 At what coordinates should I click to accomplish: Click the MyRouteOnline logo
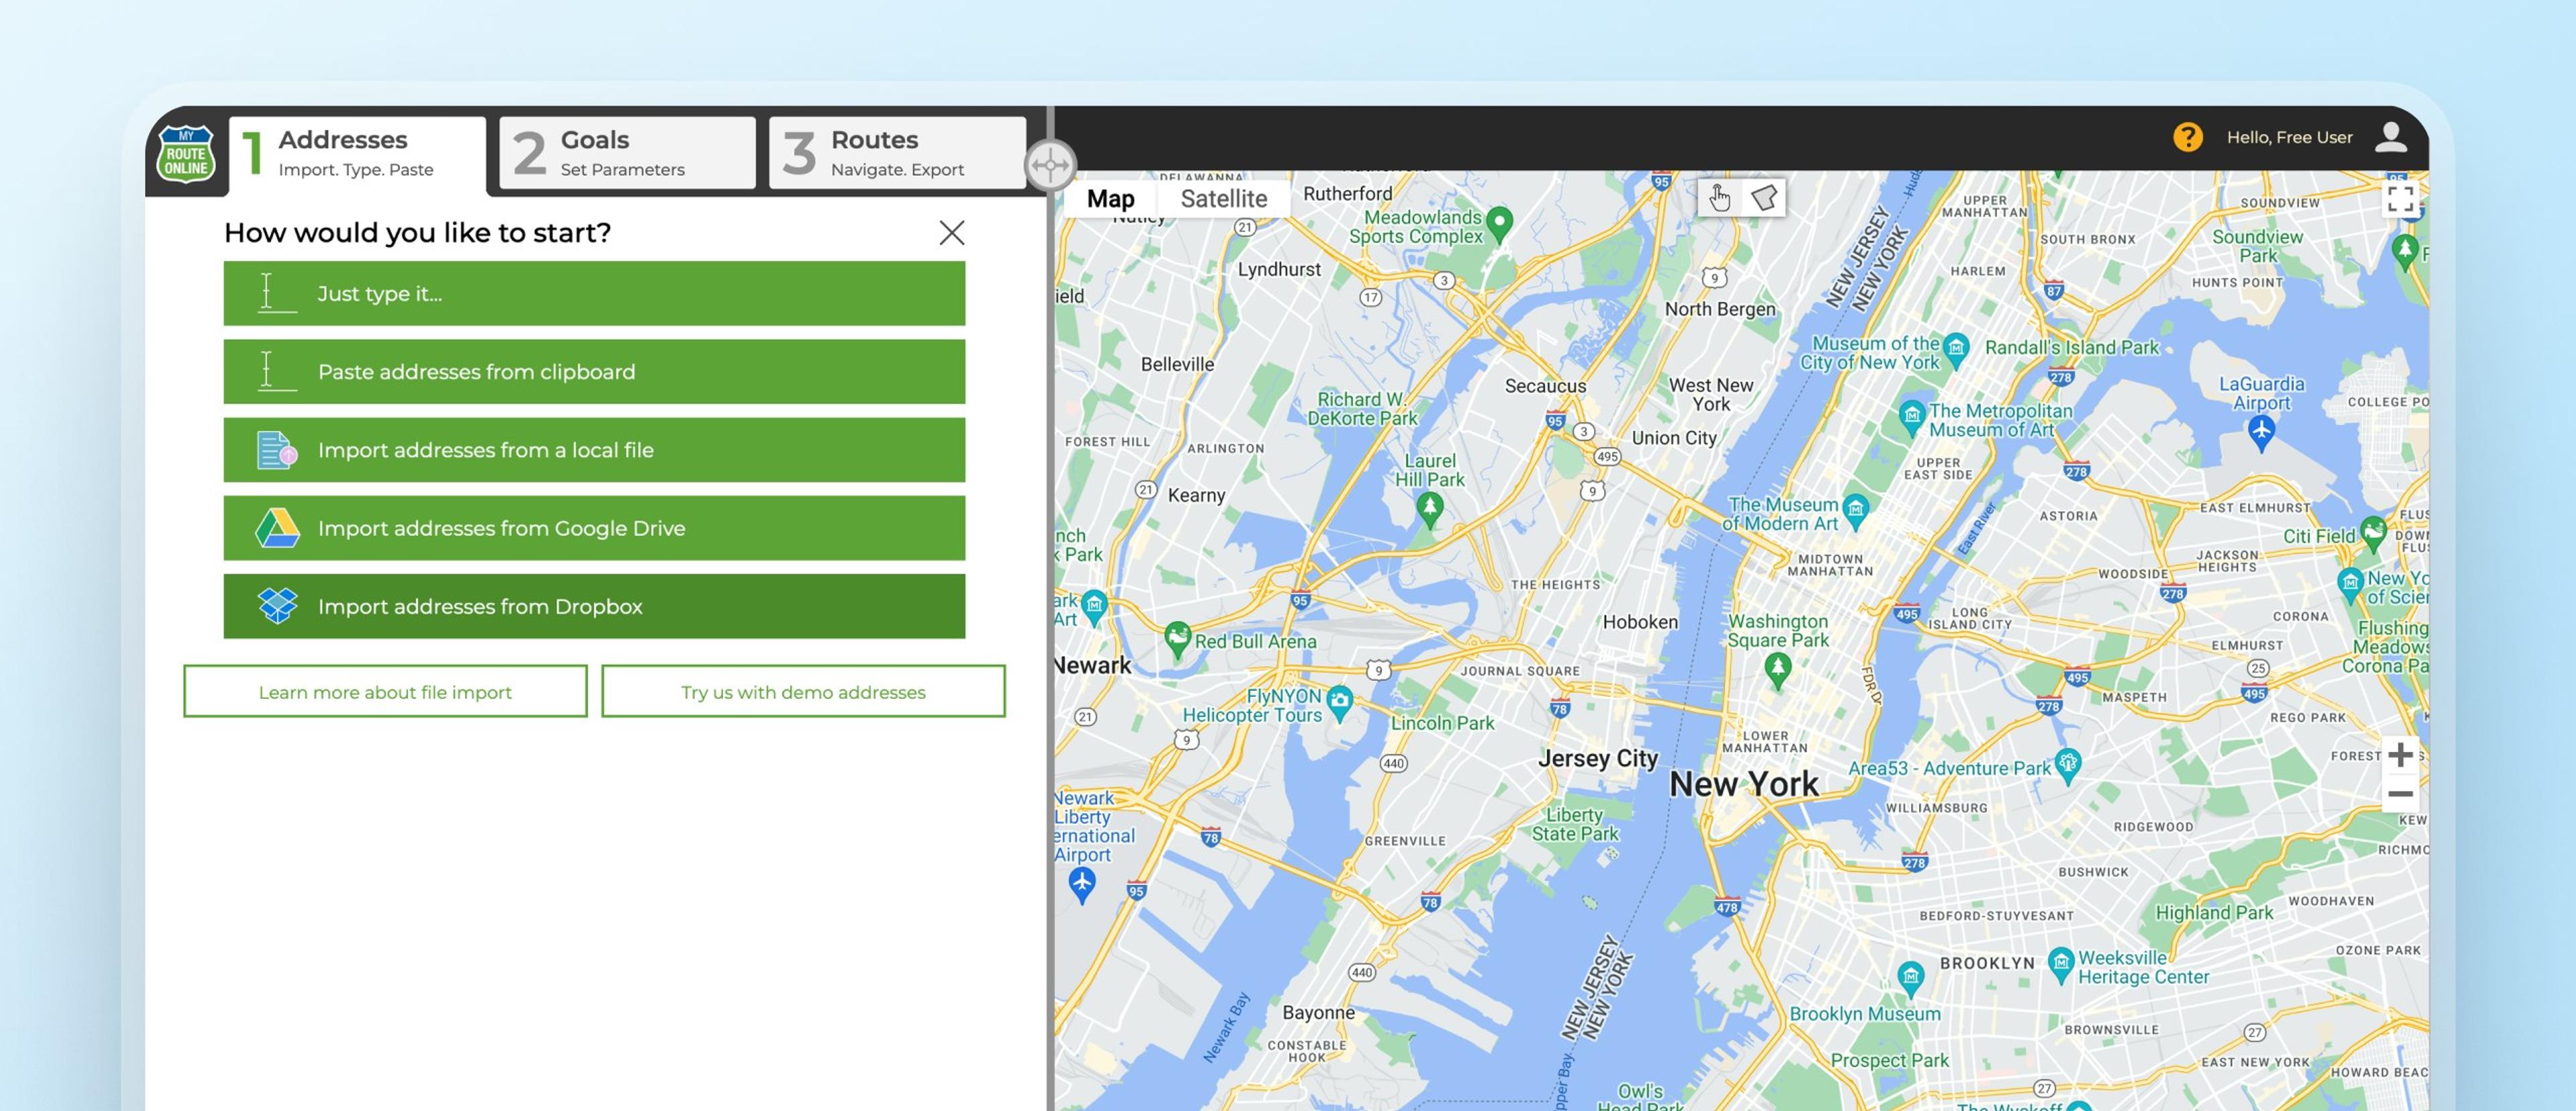(186, 154)
